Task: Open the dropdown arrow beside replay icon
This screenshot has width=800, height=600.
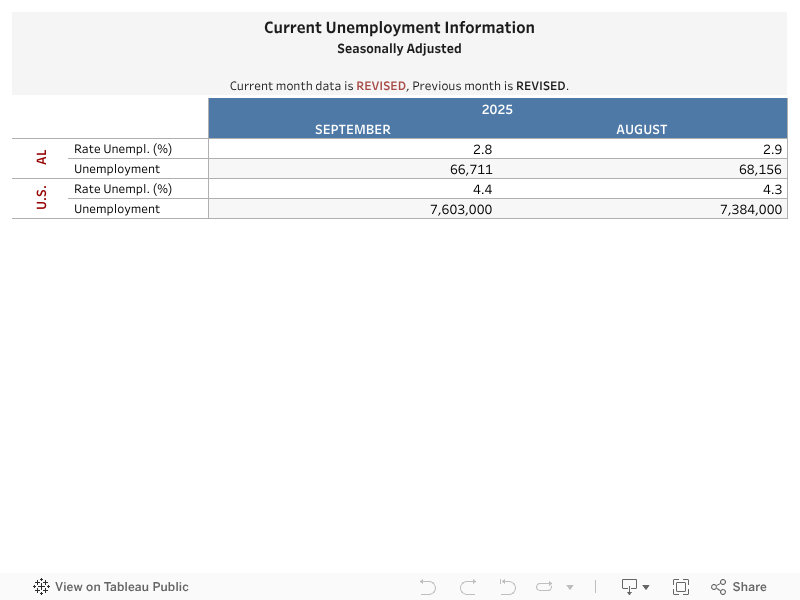Action: [570, 587]
